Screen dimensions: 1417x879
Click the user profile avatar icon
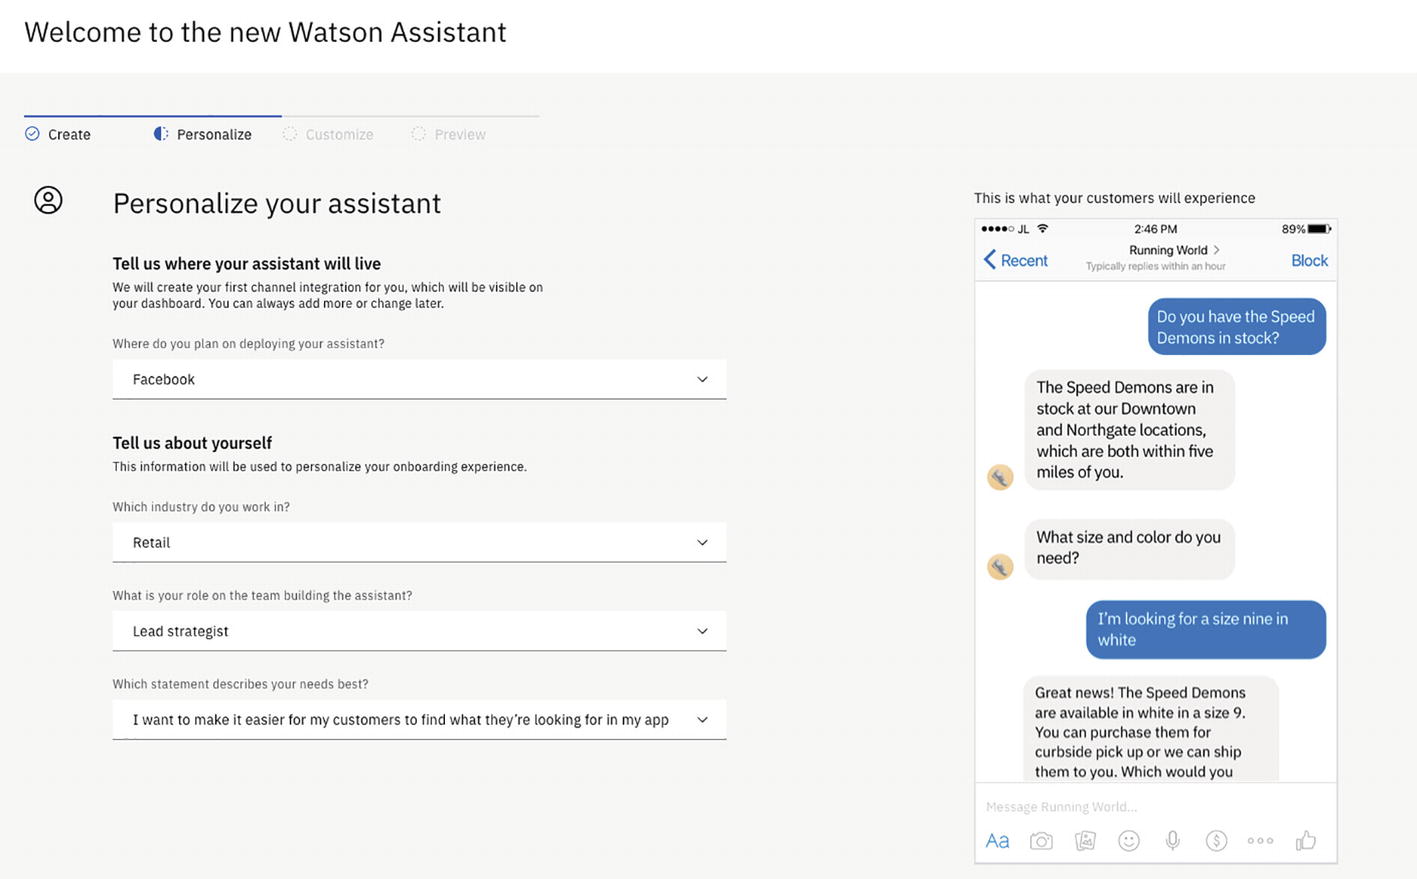(x=48, y=200)
